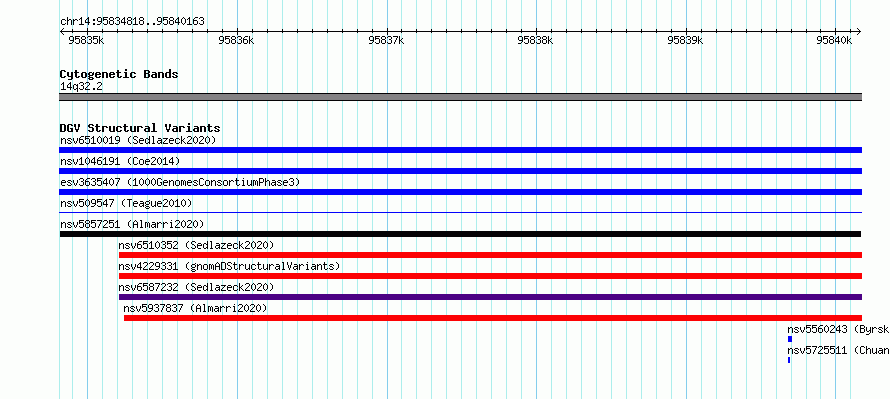This screenshot has width=890, height=399.
Task: Click the 95838k ruler position
Action: pyautogui.click(x=535, y=40)
